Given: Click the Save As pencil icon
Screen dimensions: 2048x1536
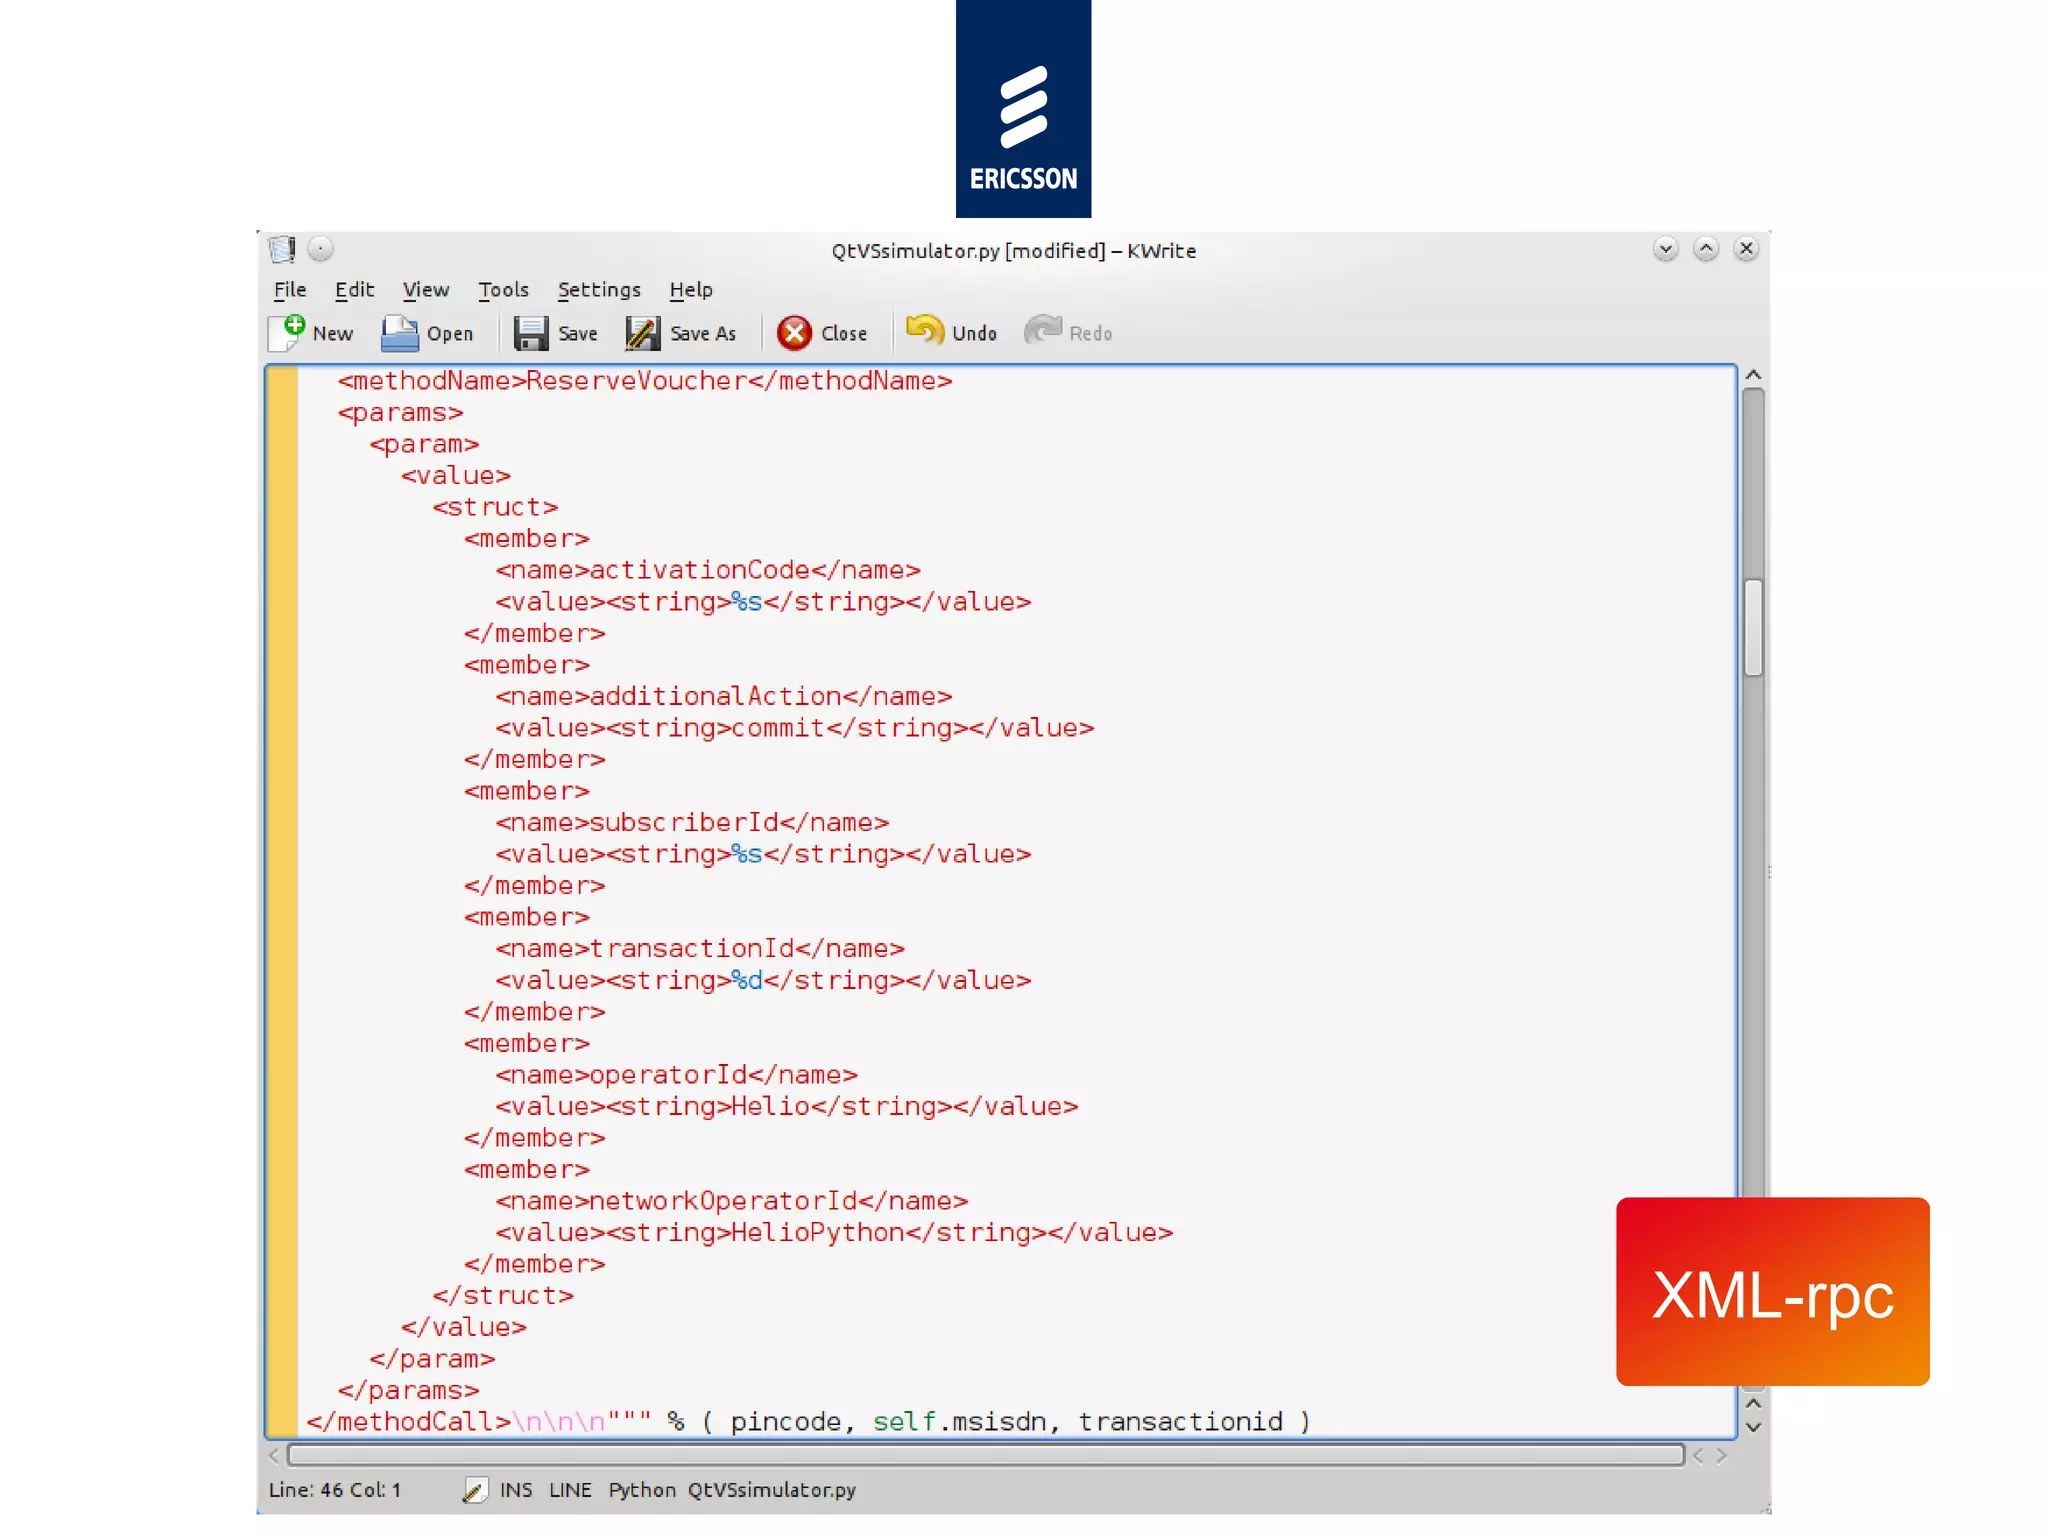Looking at the screenshot, I should 642,333.
